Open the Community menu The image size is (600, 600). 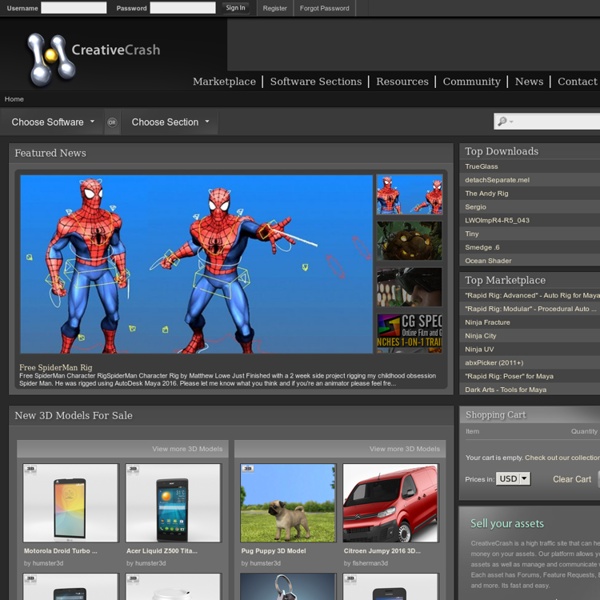point(471,82)
